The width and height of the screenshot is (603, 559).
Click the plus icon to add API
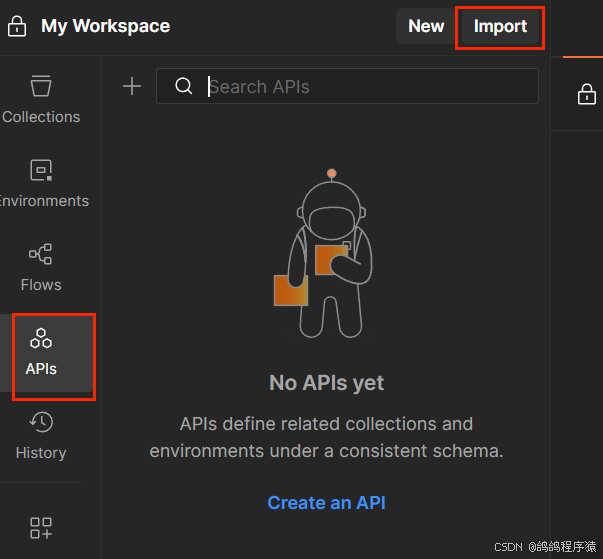point(132,86)
